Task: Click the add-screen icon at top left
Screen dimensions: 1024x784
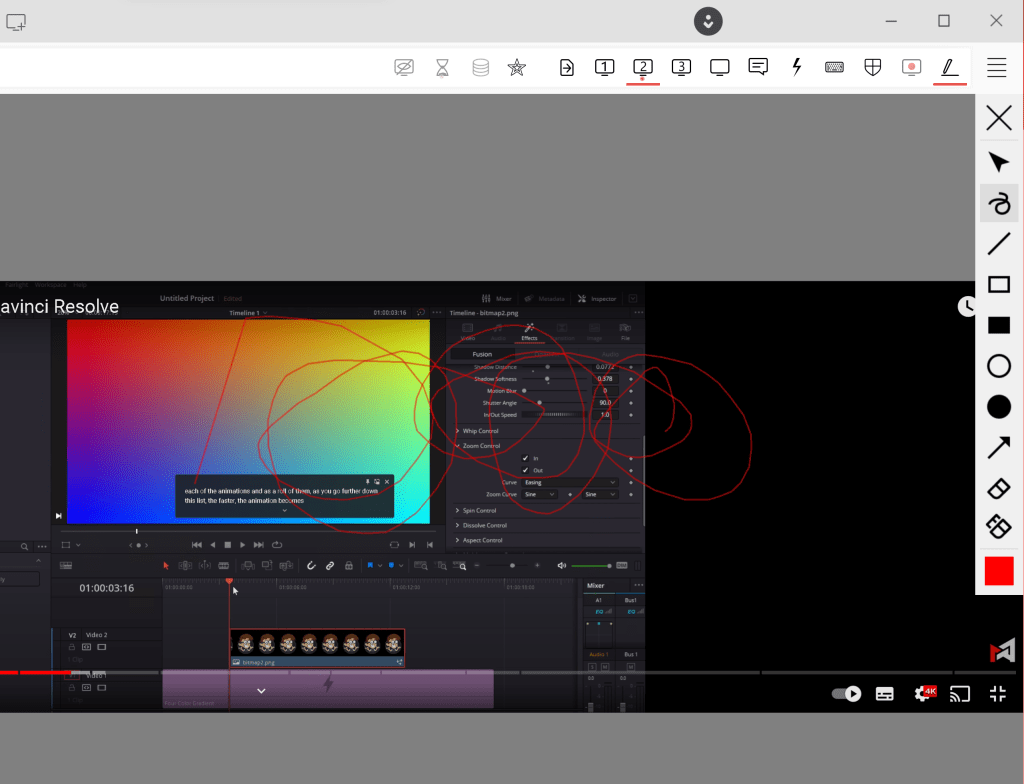Action: [16, 22]
